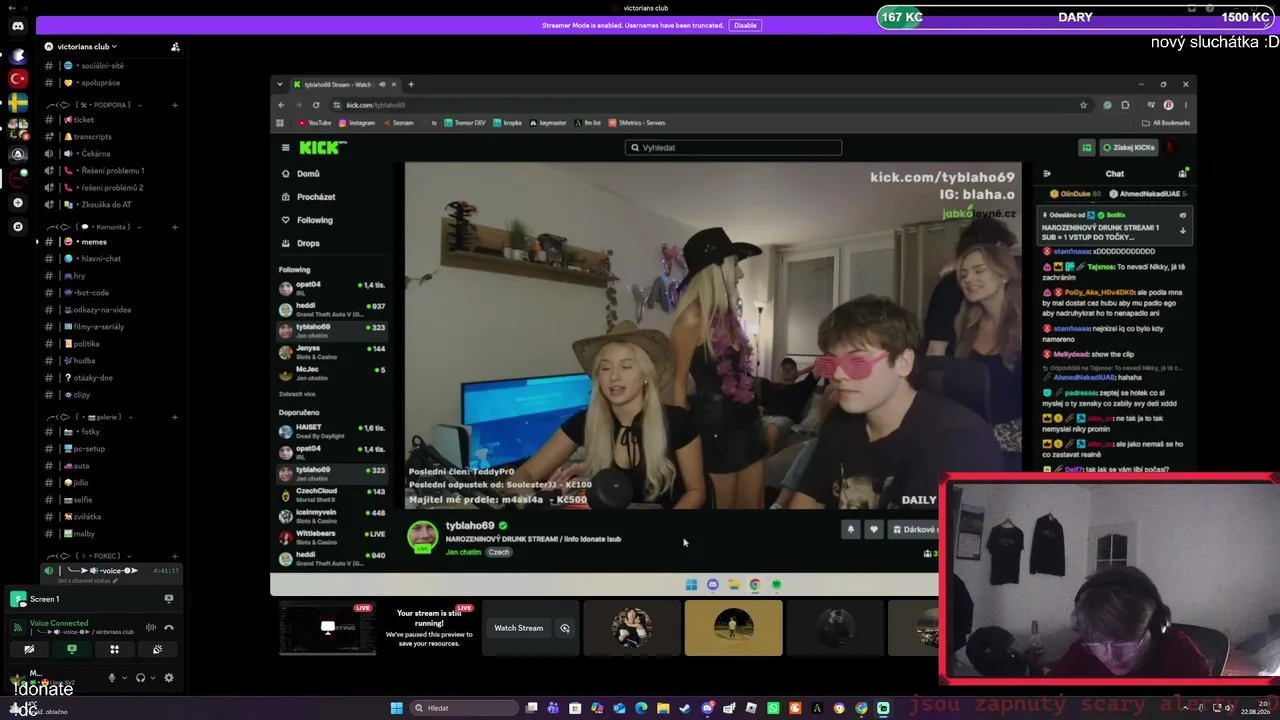Viewport: 1280px width, 720px height.
Task: Open the pc-setup channel
Action: point(111,449)
